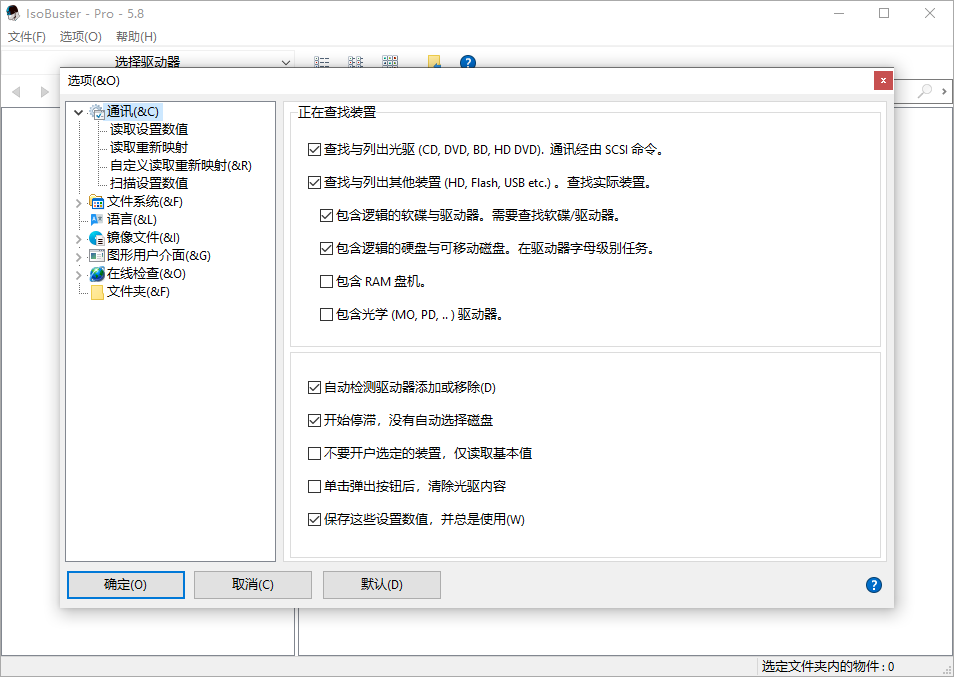
Task: Maximize the IsoBuster window
Action: pyautogui.click(x=884, y=13)
